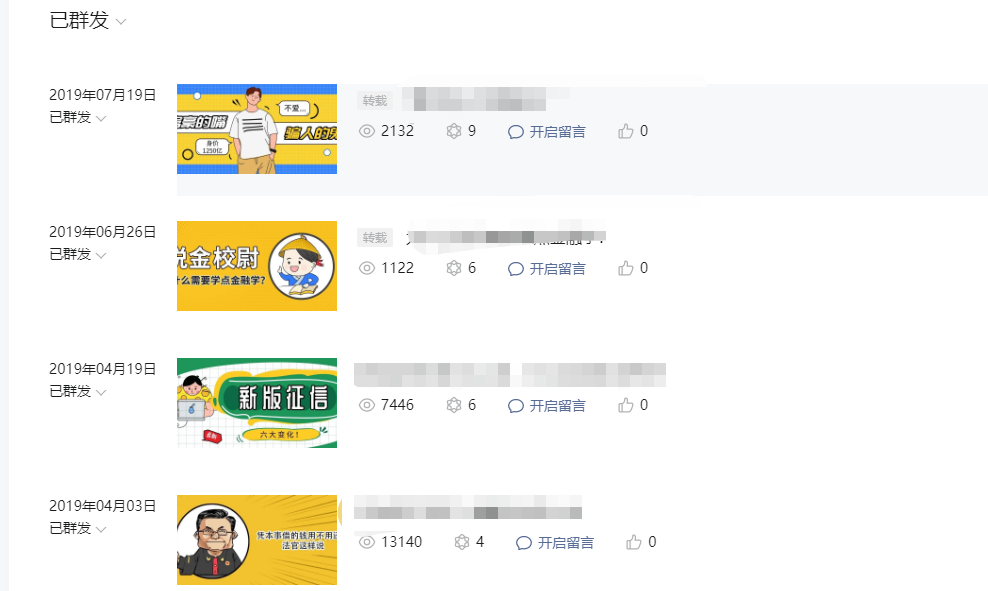Click eye views icon showing 13140

point(367,542)
